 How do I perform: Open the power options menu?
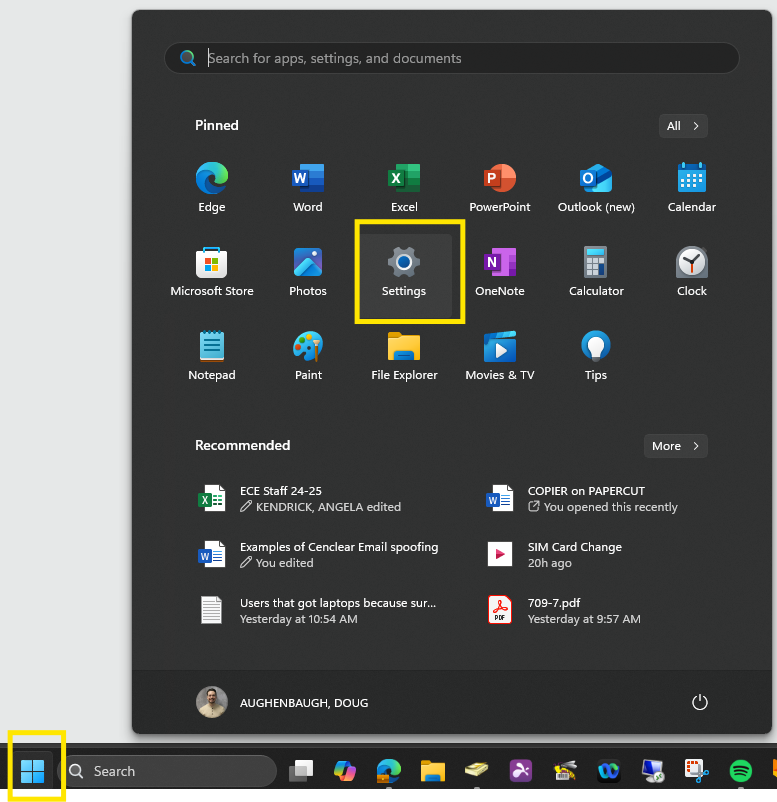pyautogui.click(x=700, y=702)
